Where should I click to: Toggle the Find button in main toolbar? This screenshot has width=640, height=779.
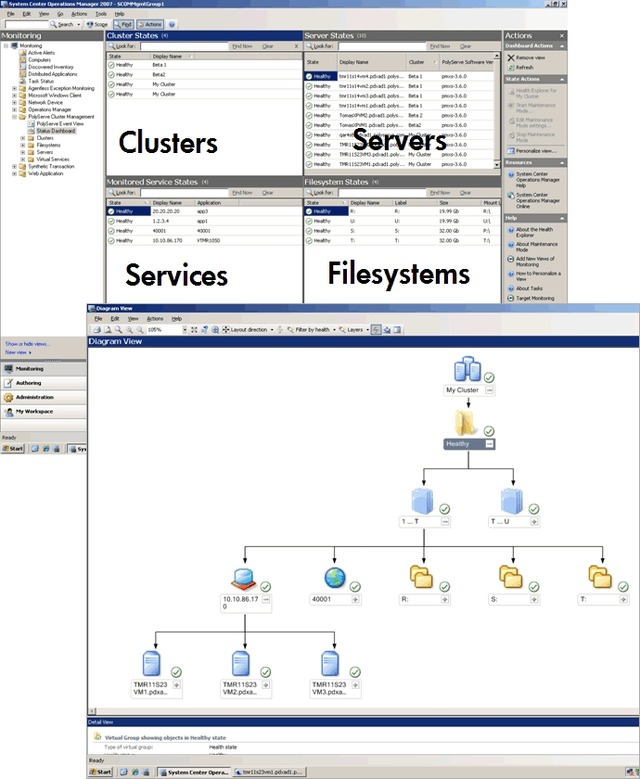point(123,24)
